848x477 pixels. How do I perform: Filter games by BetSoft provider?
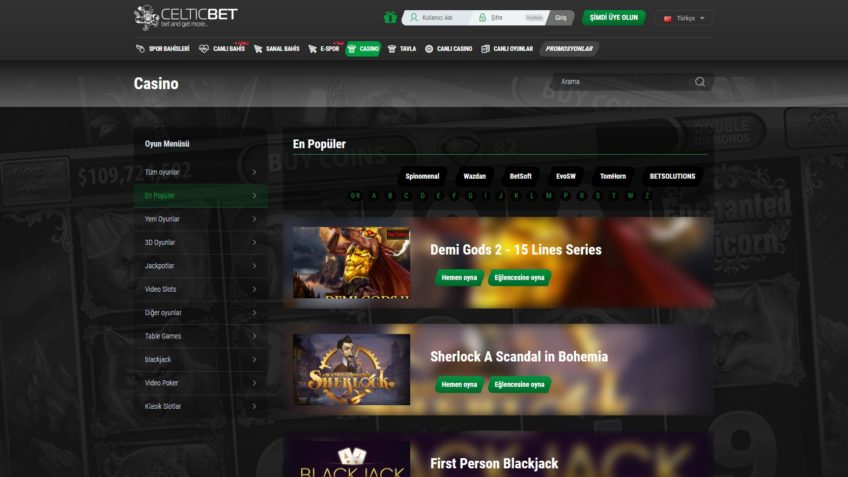coord(520,176)
